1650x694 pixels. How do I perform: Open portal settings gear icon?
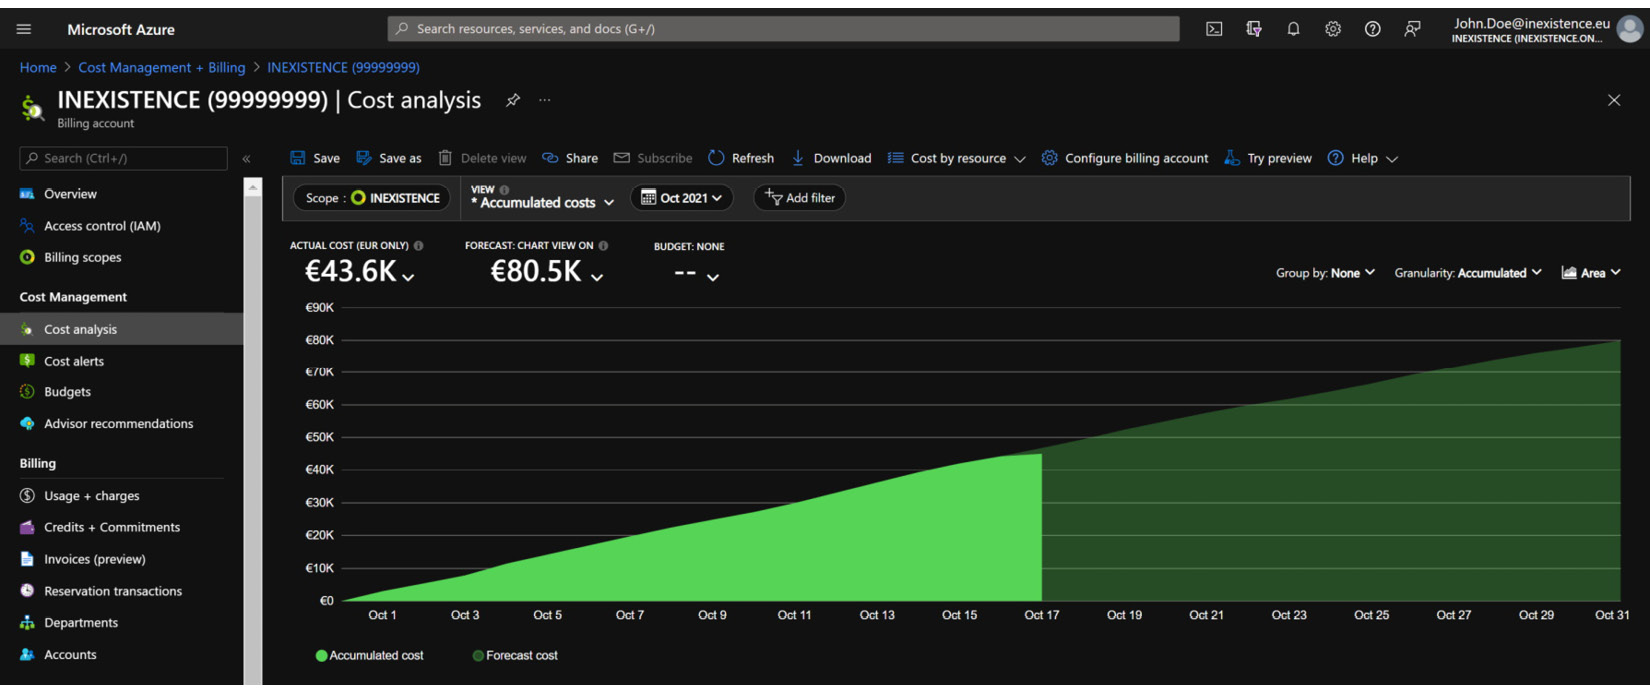(x=1333, y=29)
